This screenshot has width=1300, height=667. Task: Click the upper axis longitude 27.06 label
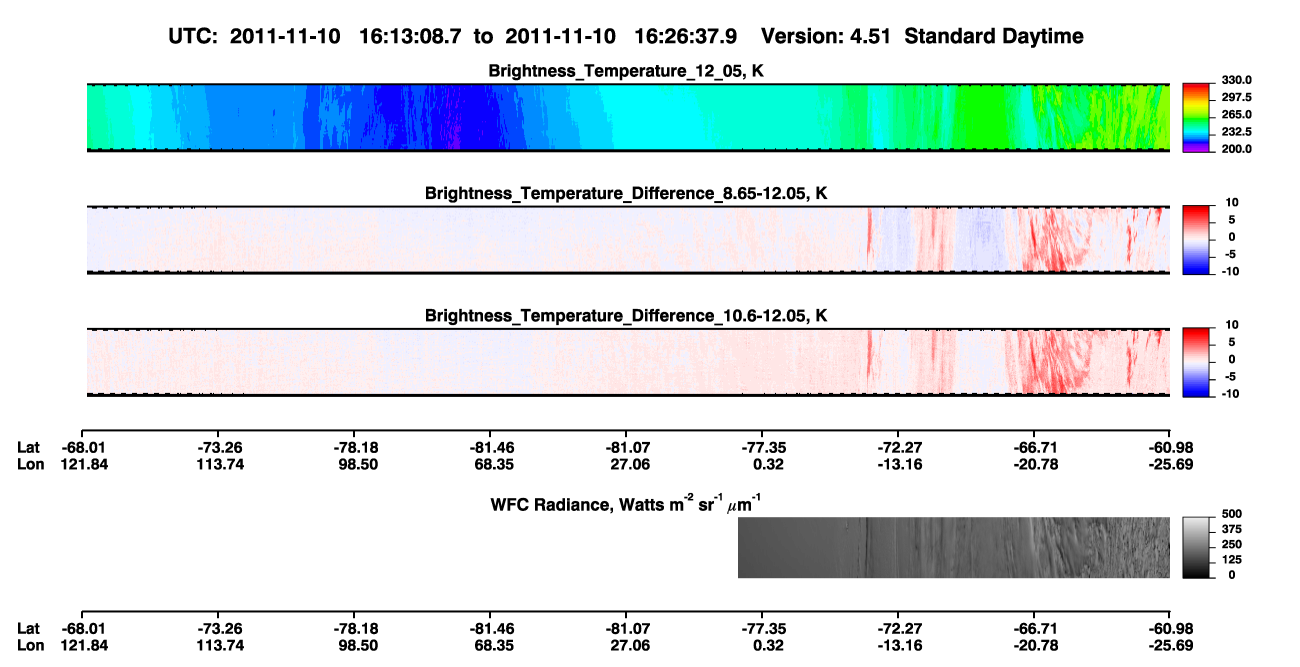click(626, 463)
